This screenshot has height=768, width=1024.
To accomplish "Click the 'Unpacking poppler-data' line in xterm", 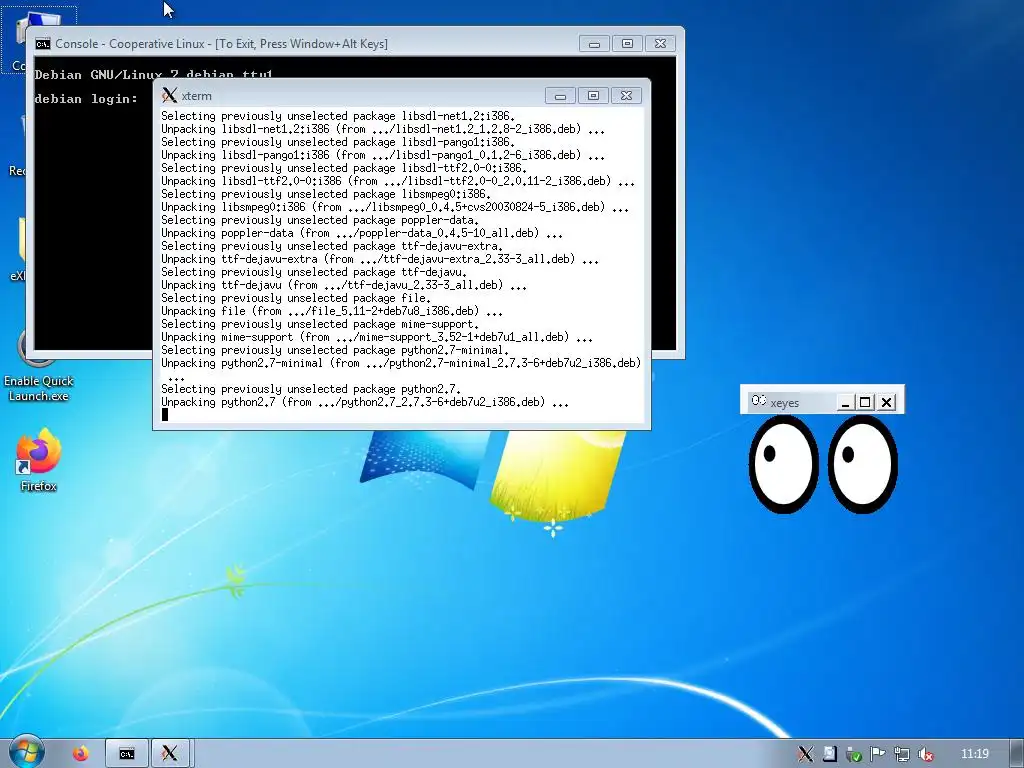I will [362, 233].
